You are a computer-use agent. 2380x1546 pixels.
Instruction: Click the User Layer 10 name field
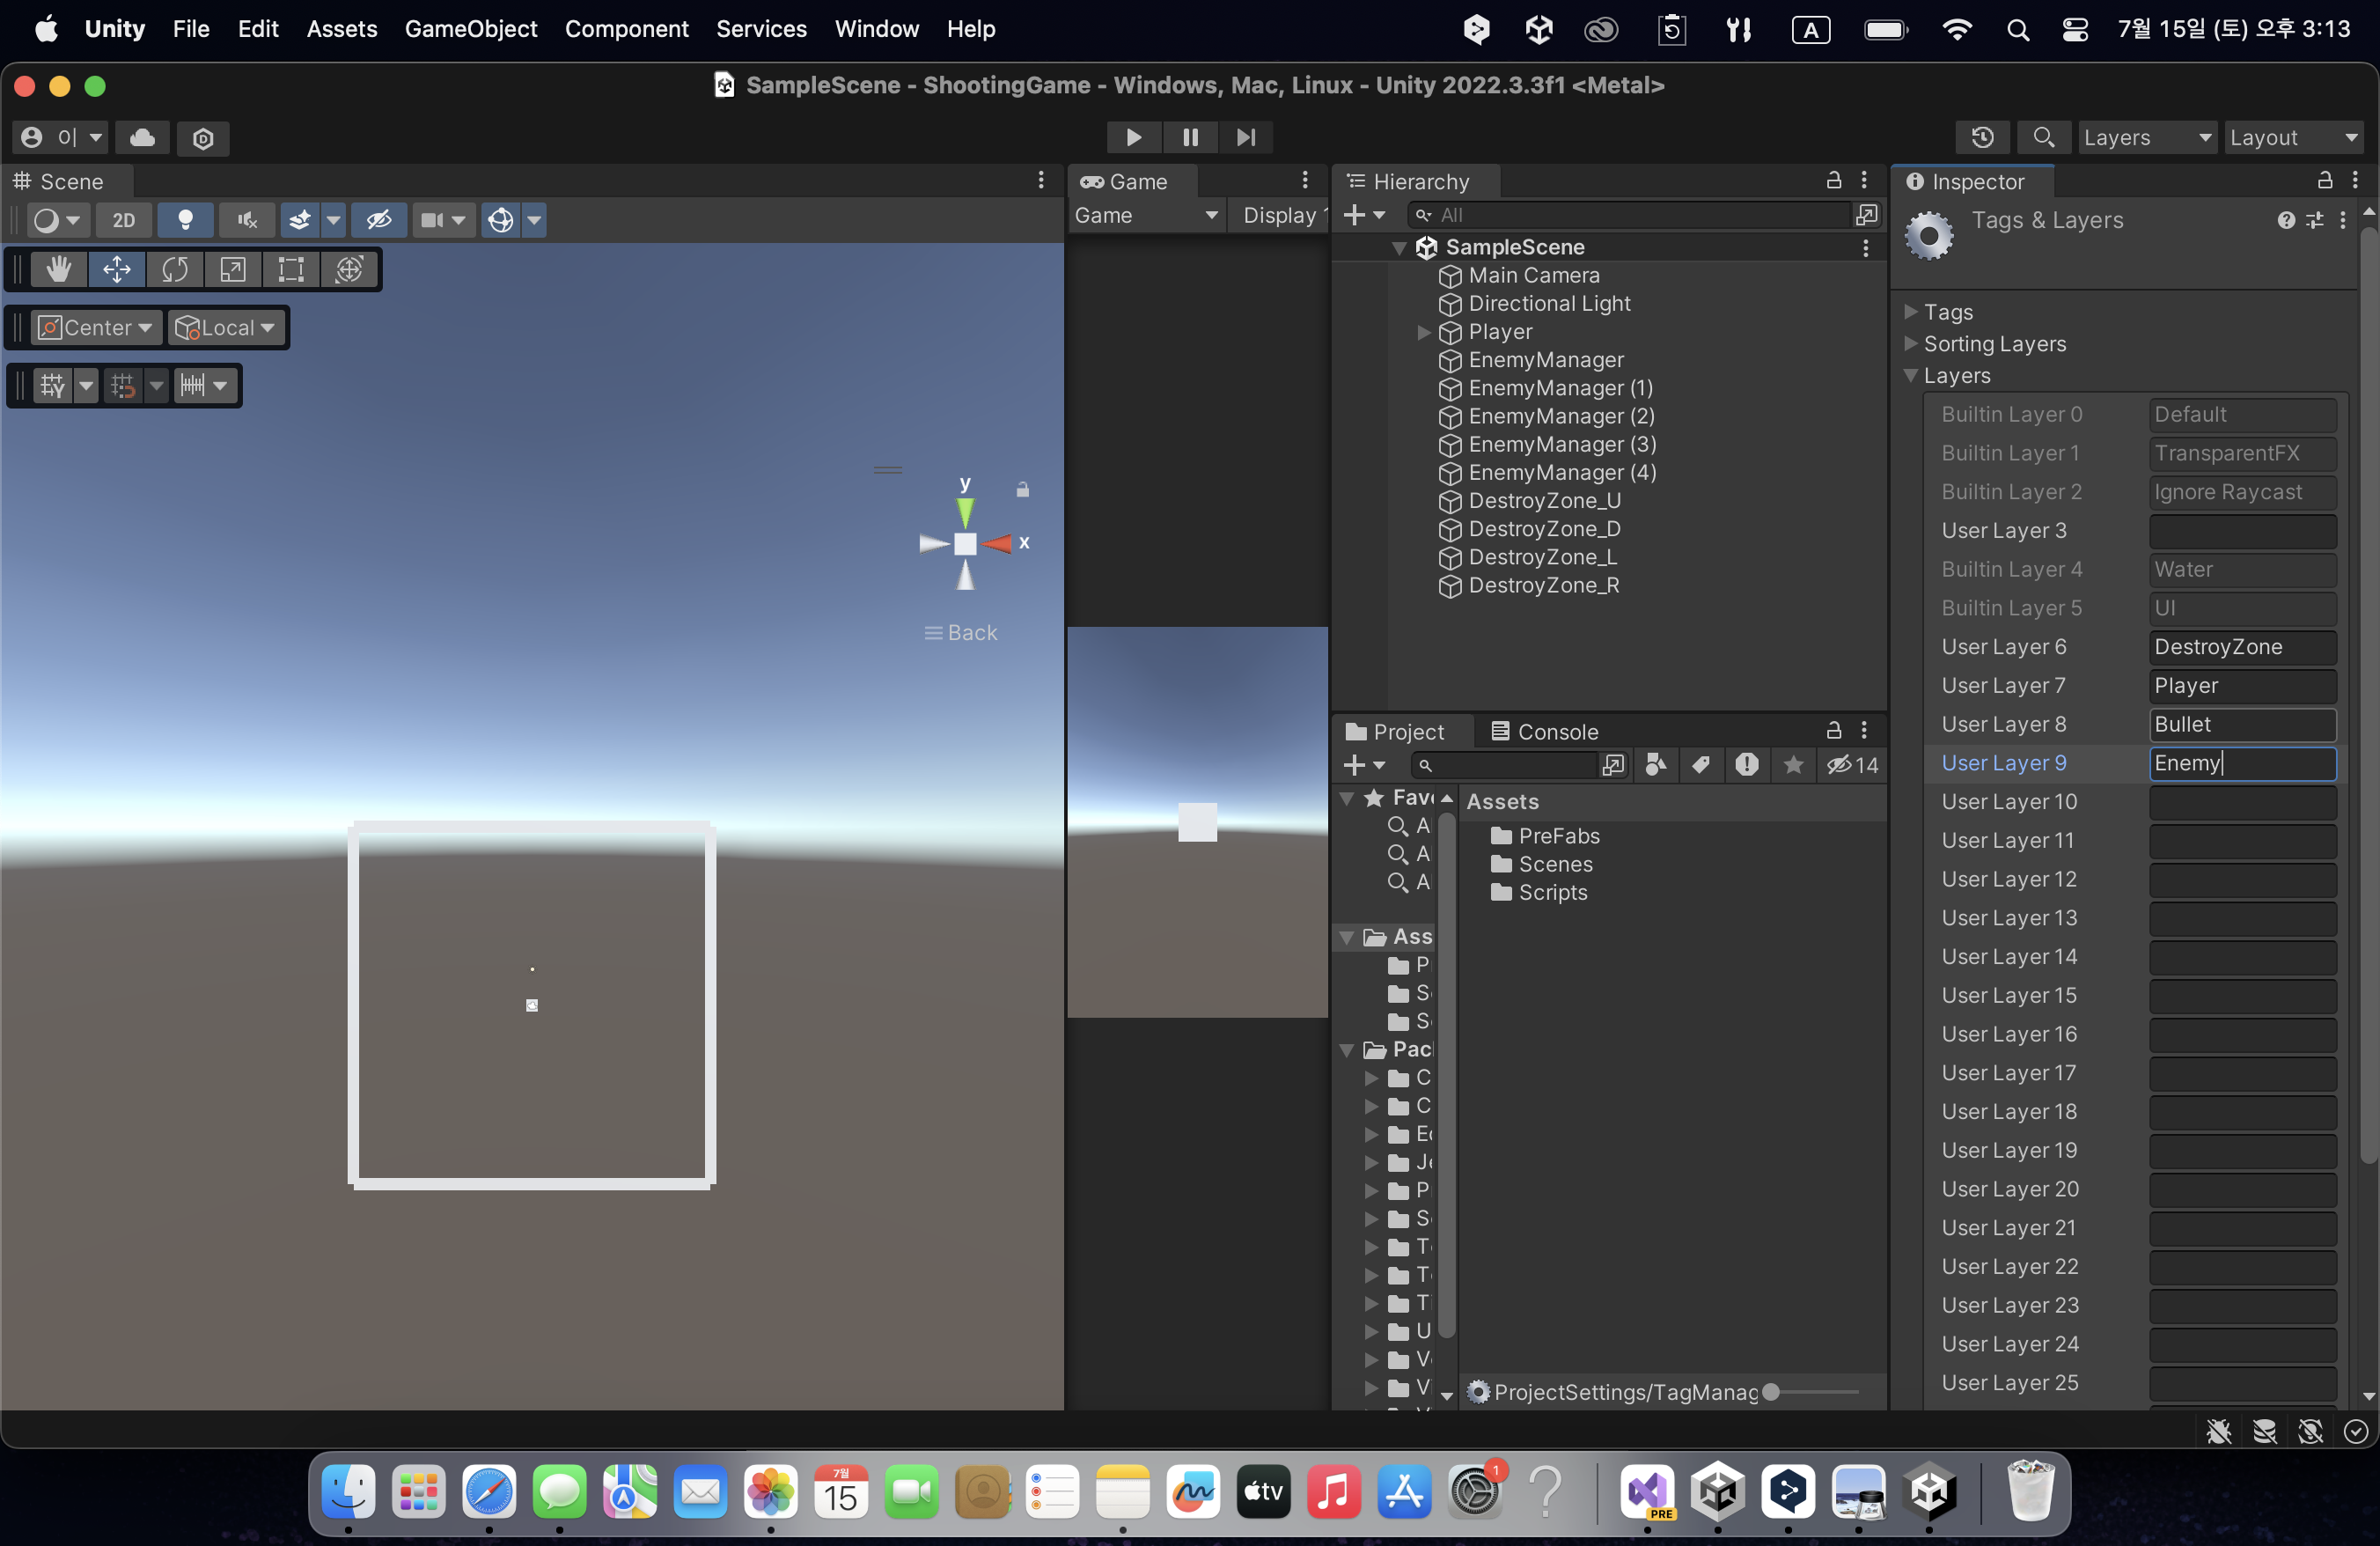click(x=2241, y=802)
